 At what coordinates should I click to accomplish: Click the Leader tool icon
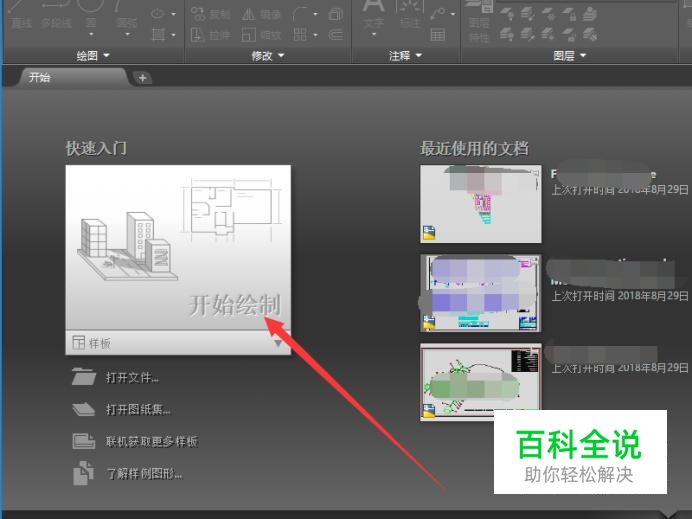coord(438,14)
